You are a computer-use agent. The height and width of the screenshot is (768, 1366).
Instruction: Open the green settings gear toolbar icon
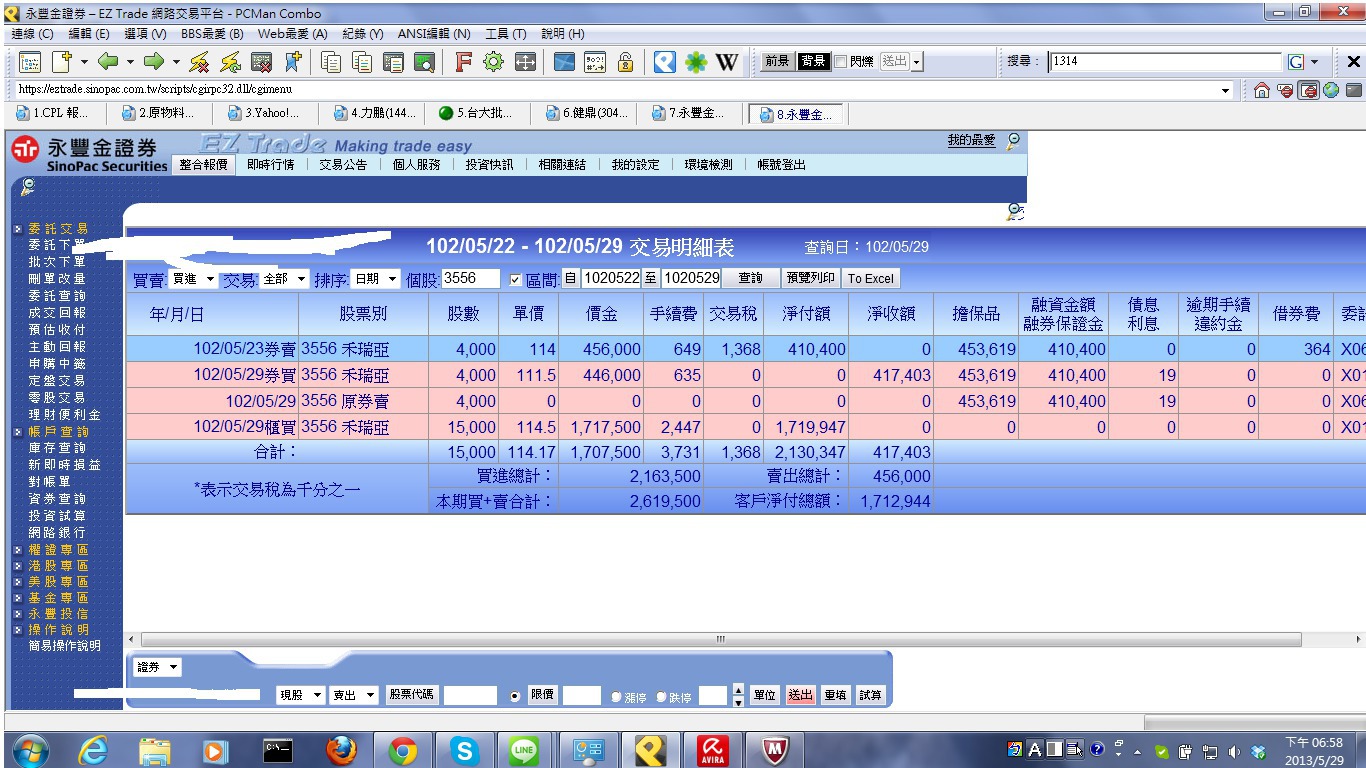[x=493, y=62]
